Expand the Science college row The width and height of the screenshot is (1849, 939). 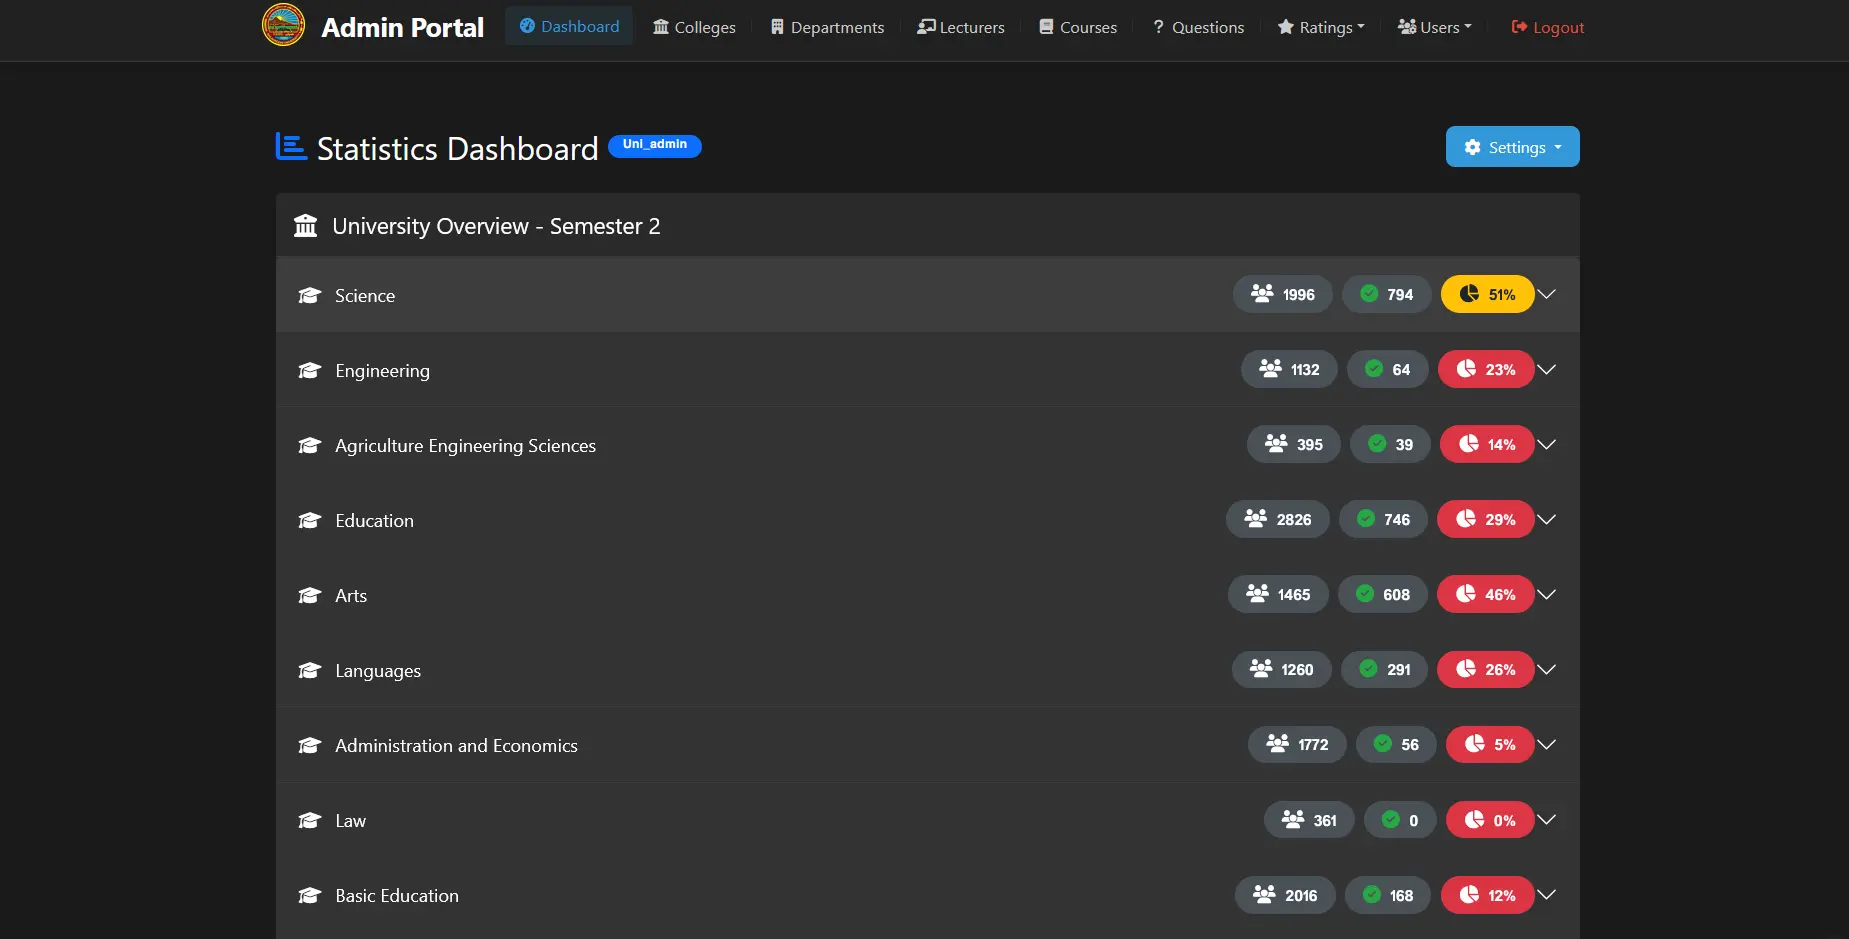click(x=1546, y=294)
